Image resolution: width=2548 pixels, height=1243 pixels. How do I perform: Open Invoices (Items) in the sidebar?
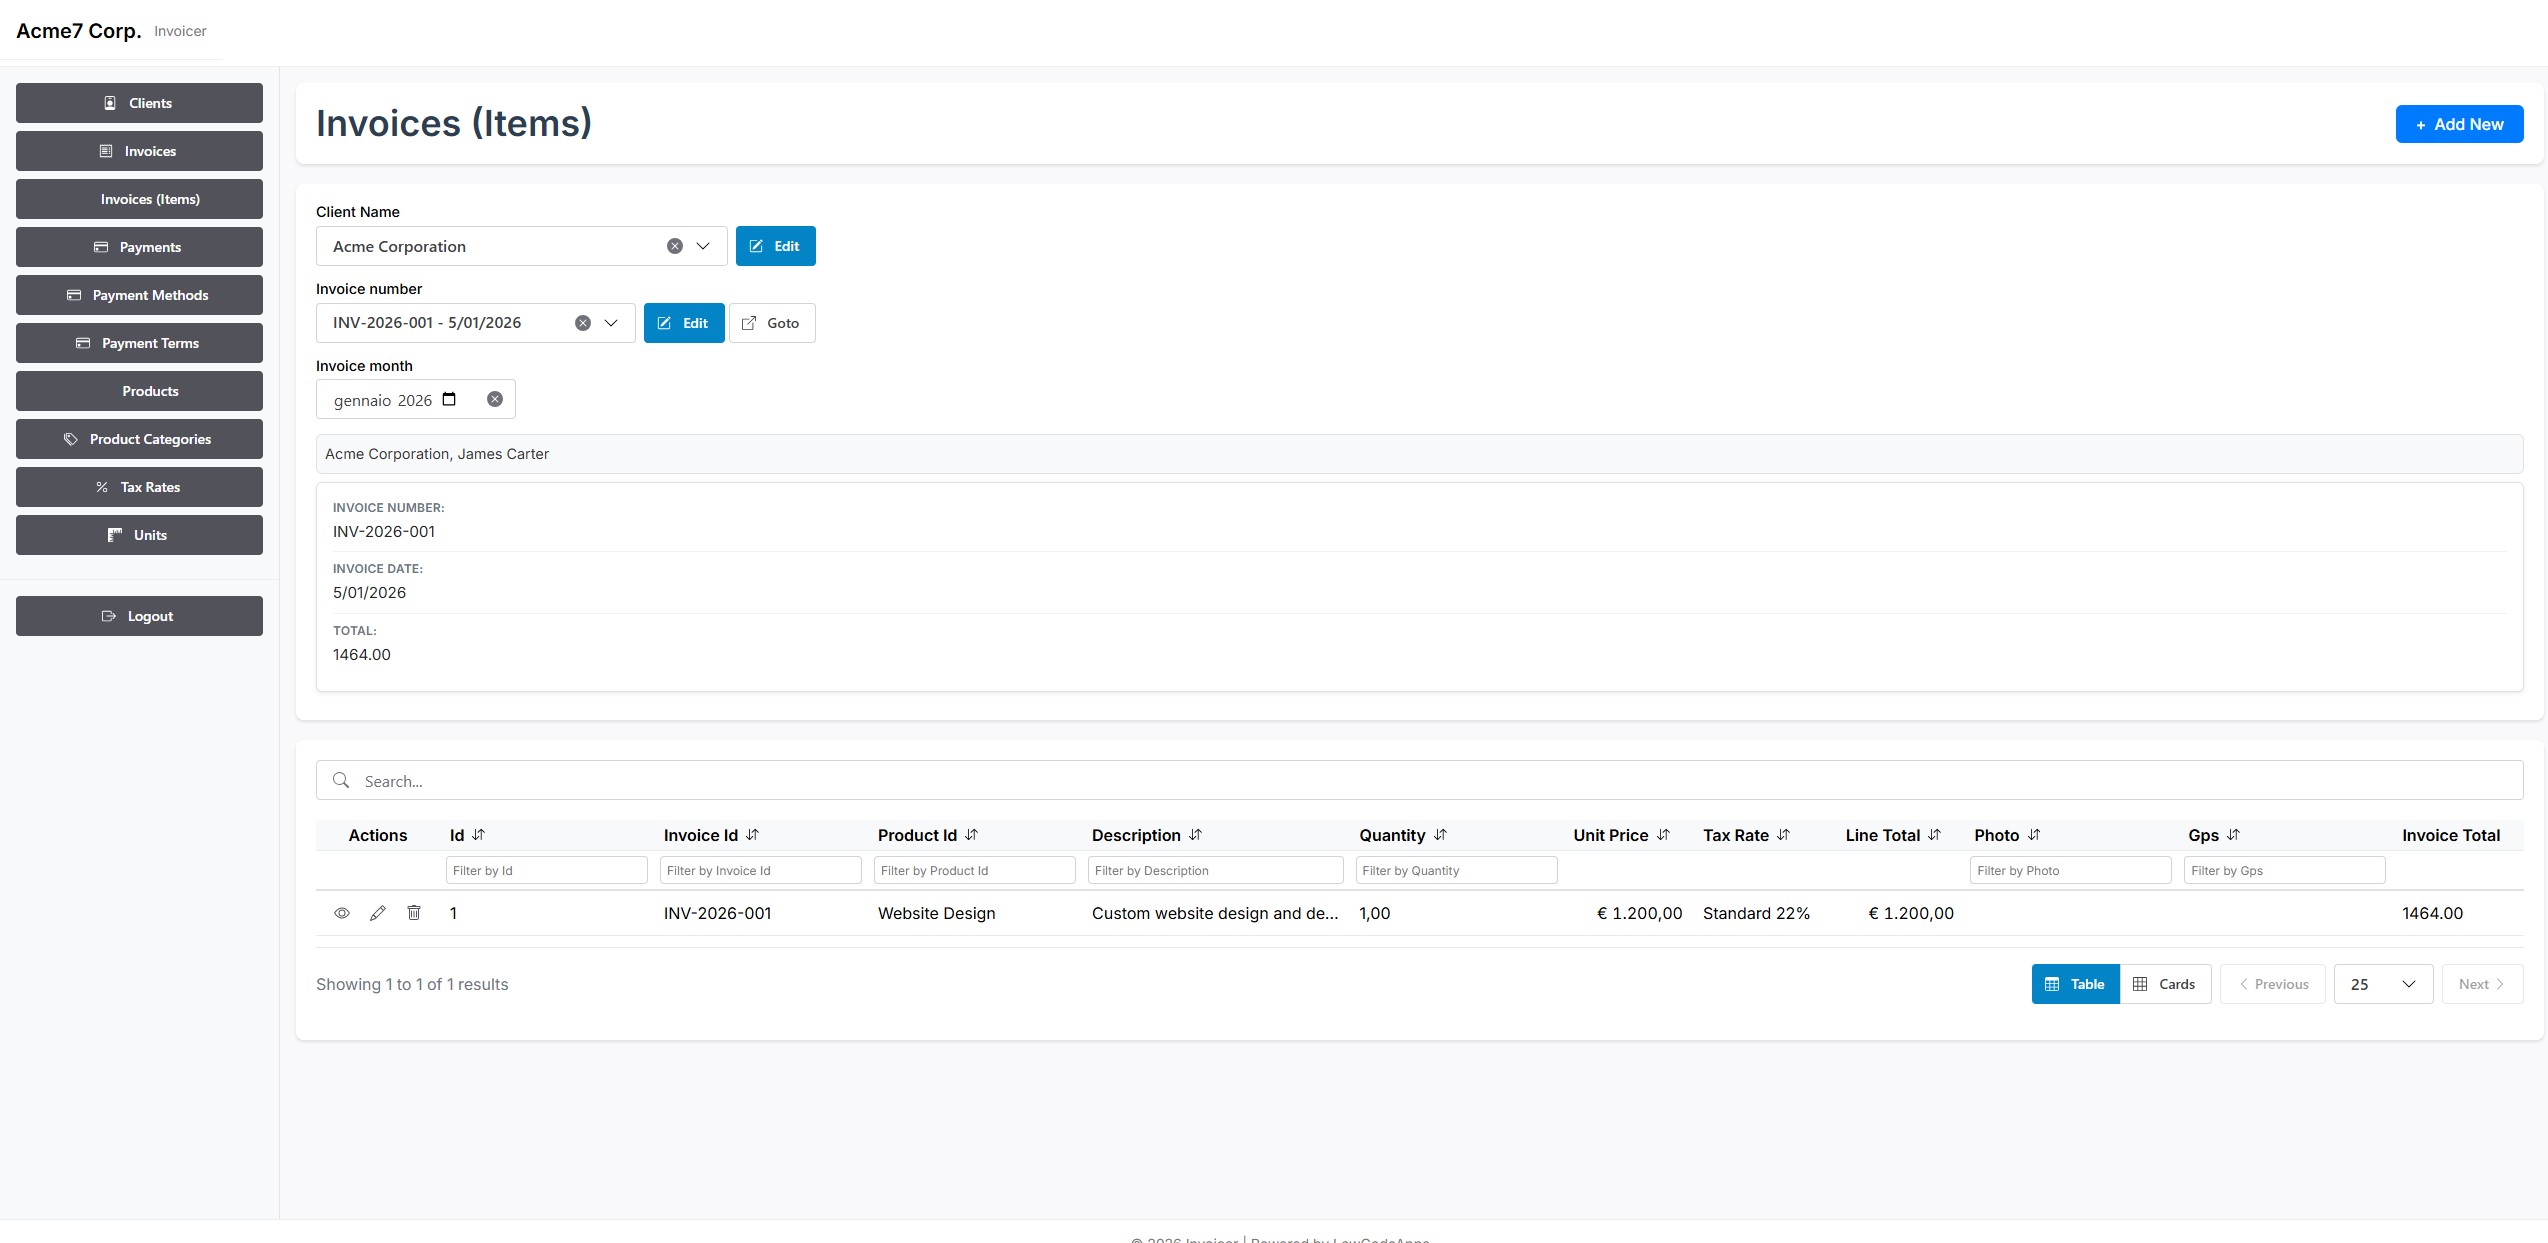coord(139,199)
